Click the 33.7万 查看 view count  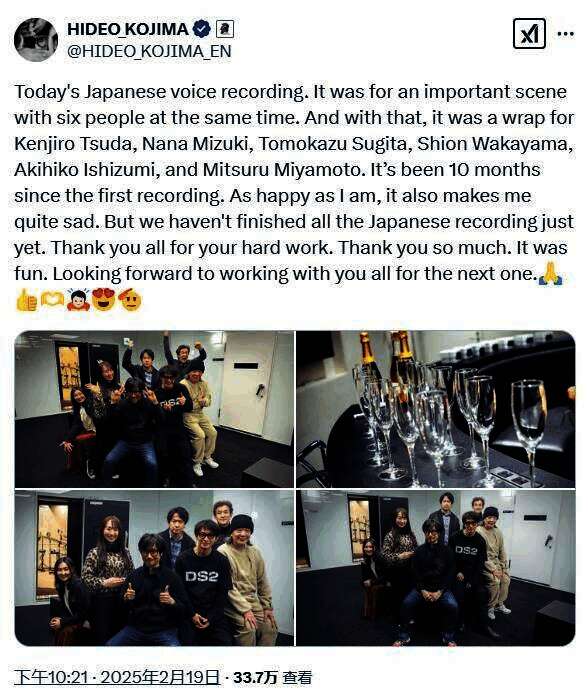coord(273,678)
